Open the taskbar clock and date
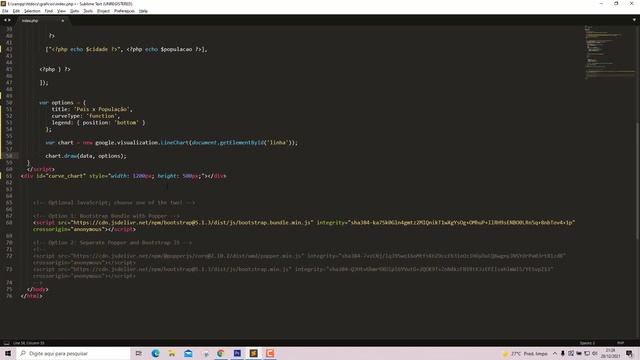The height and width of the screenshot is (360, 640). click(611, 353)
